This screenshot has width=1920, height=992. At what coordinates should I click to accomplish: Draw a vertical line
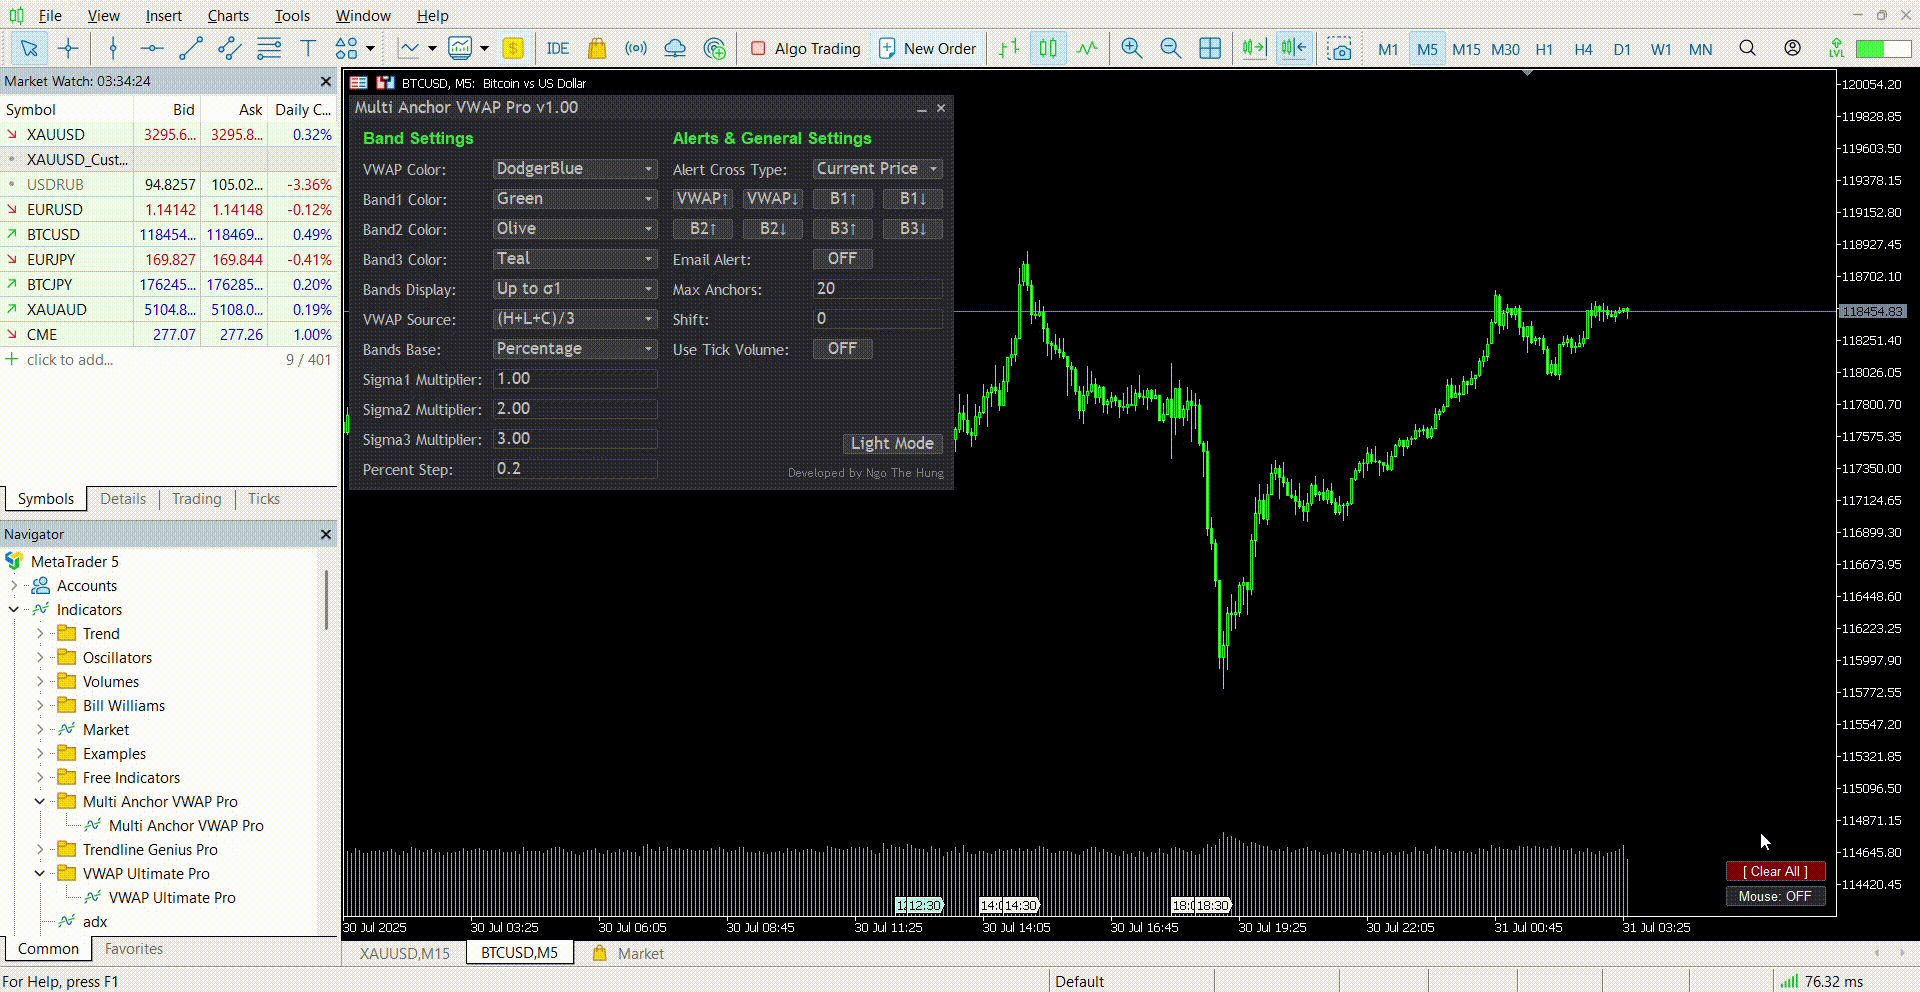tap(113, 48)
